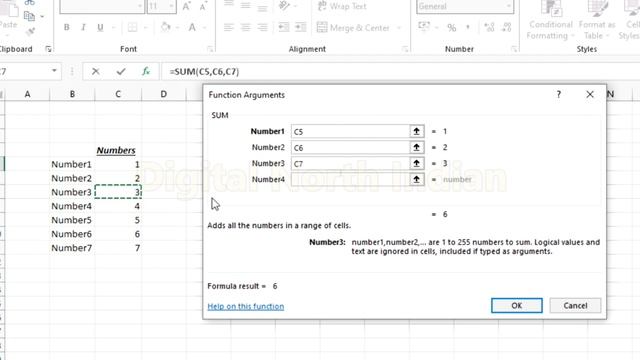Open Format as Table gallery

(x=597, y=20)
